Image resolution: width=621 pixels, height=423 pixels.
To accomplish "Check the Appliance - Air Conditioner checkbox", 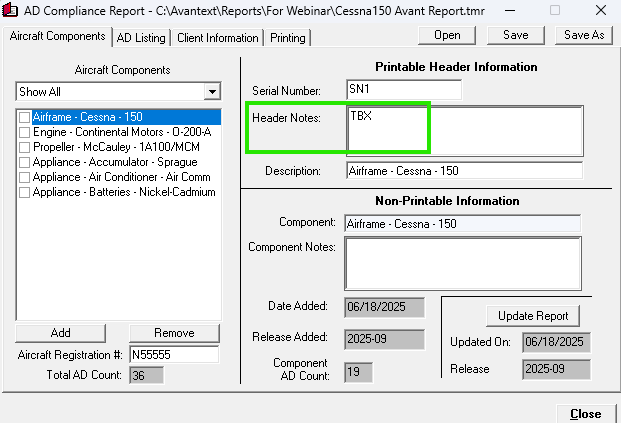I will [24, 177].
